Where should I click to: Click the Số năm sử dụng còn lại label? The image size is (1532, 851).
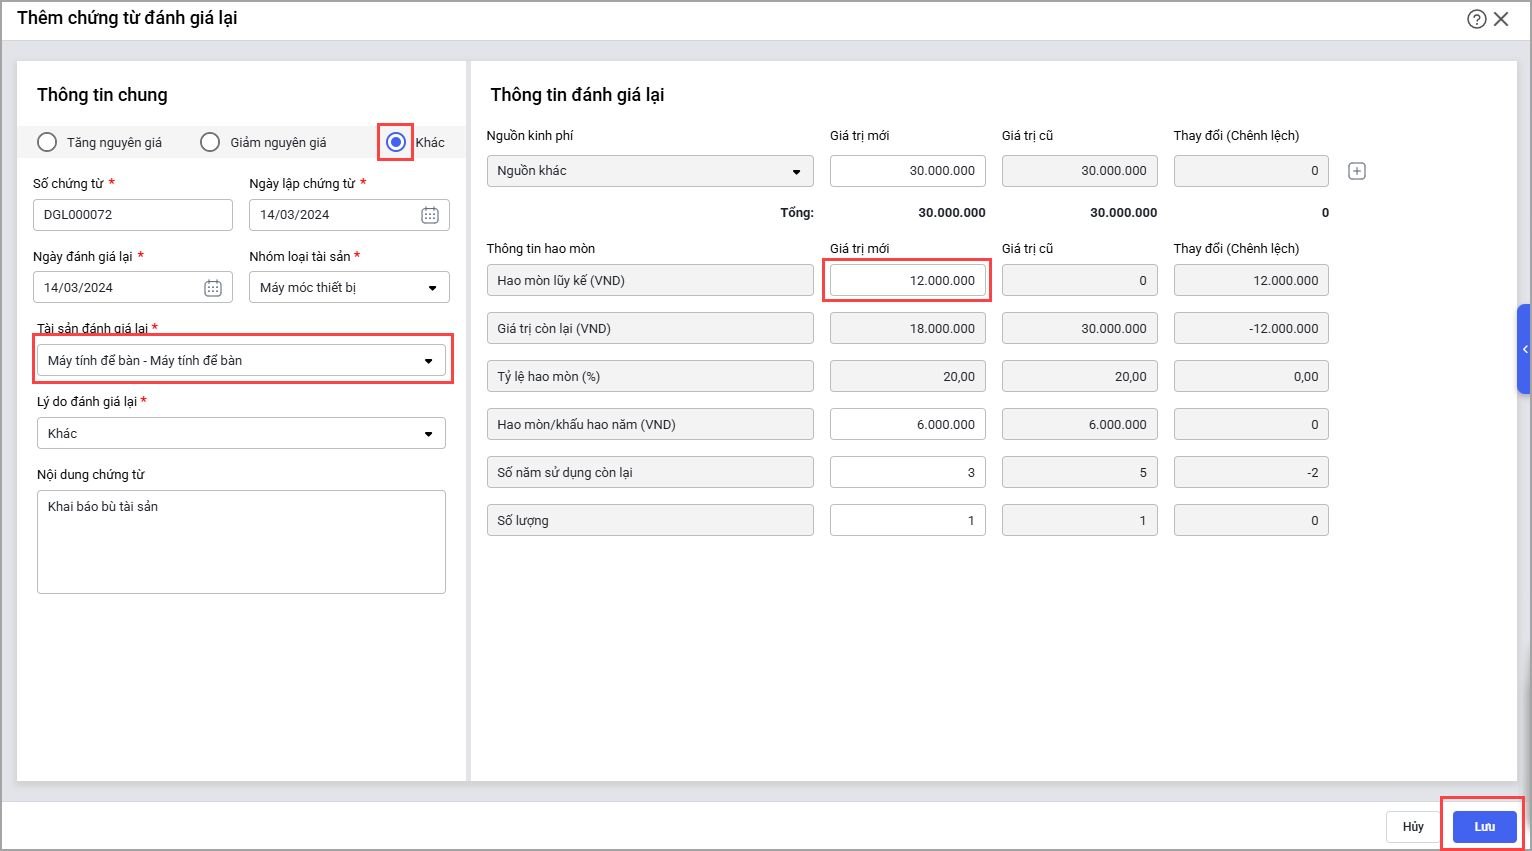tap(650, 472)
